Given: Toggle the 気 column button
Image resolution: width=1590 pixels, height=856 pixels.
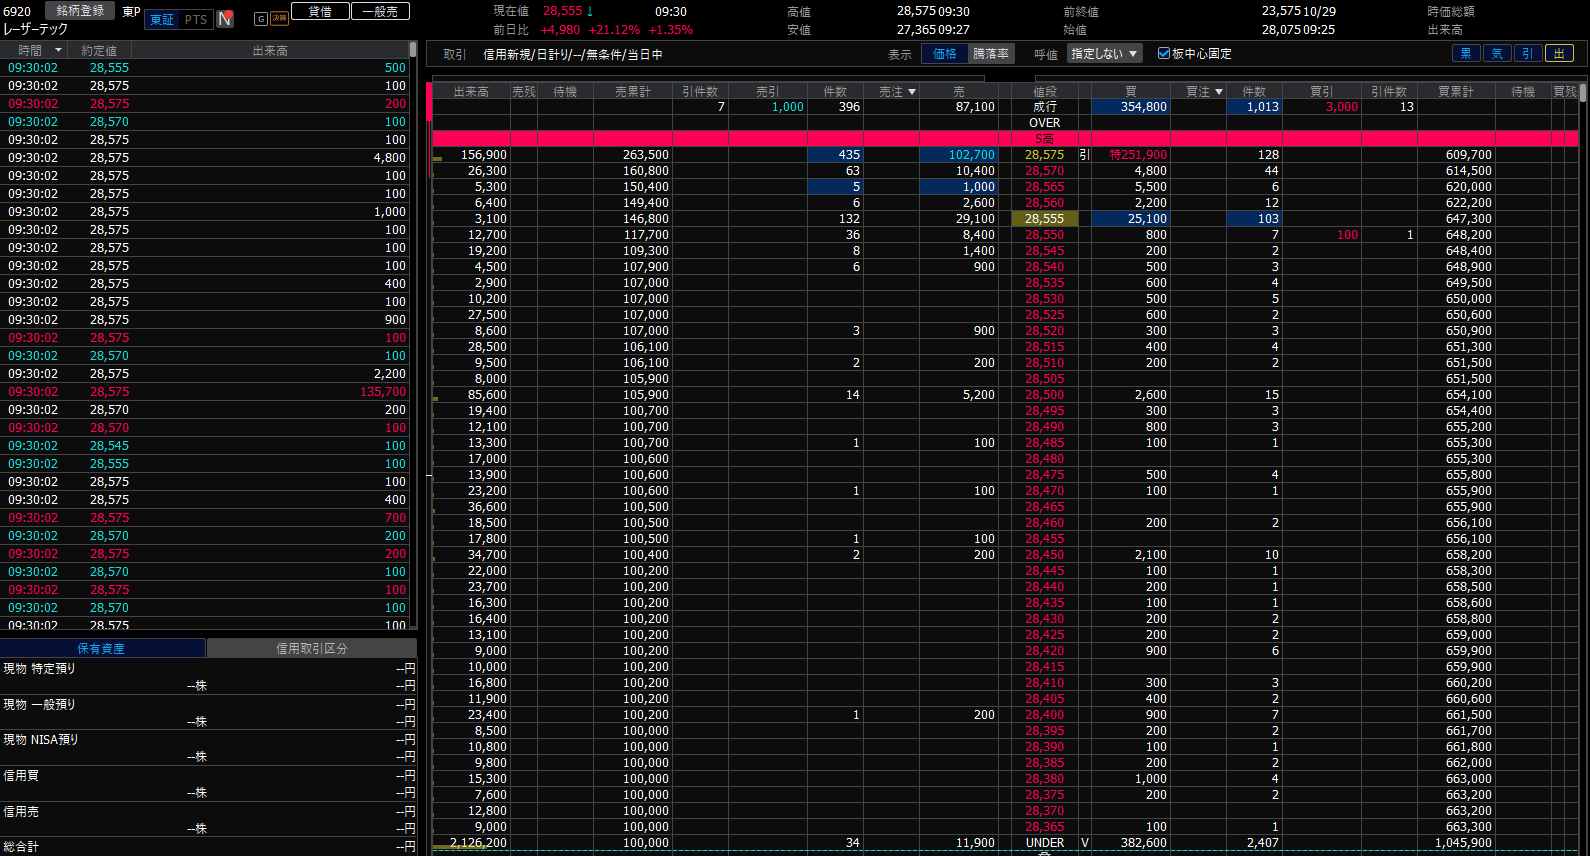Looking at the screenshot, I should tap(1497, 54).
